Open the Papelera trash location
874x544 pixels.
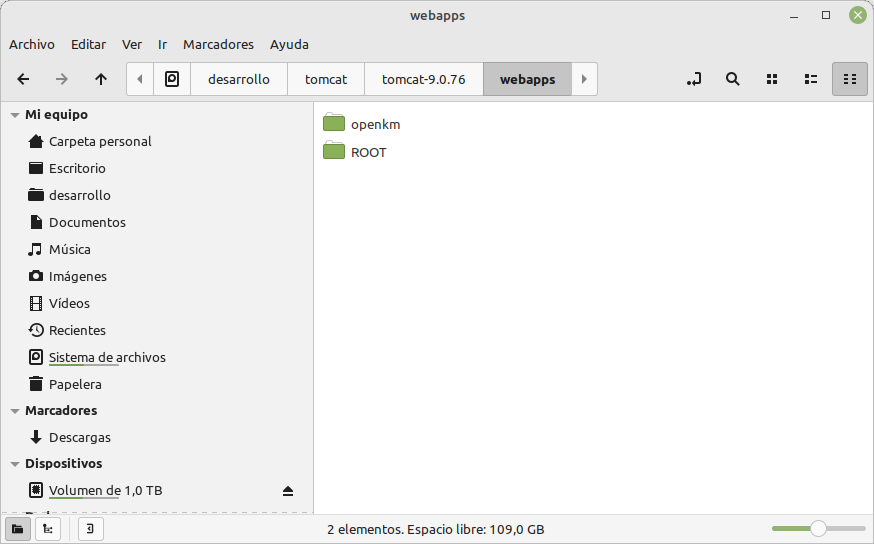tap(75, 384)
